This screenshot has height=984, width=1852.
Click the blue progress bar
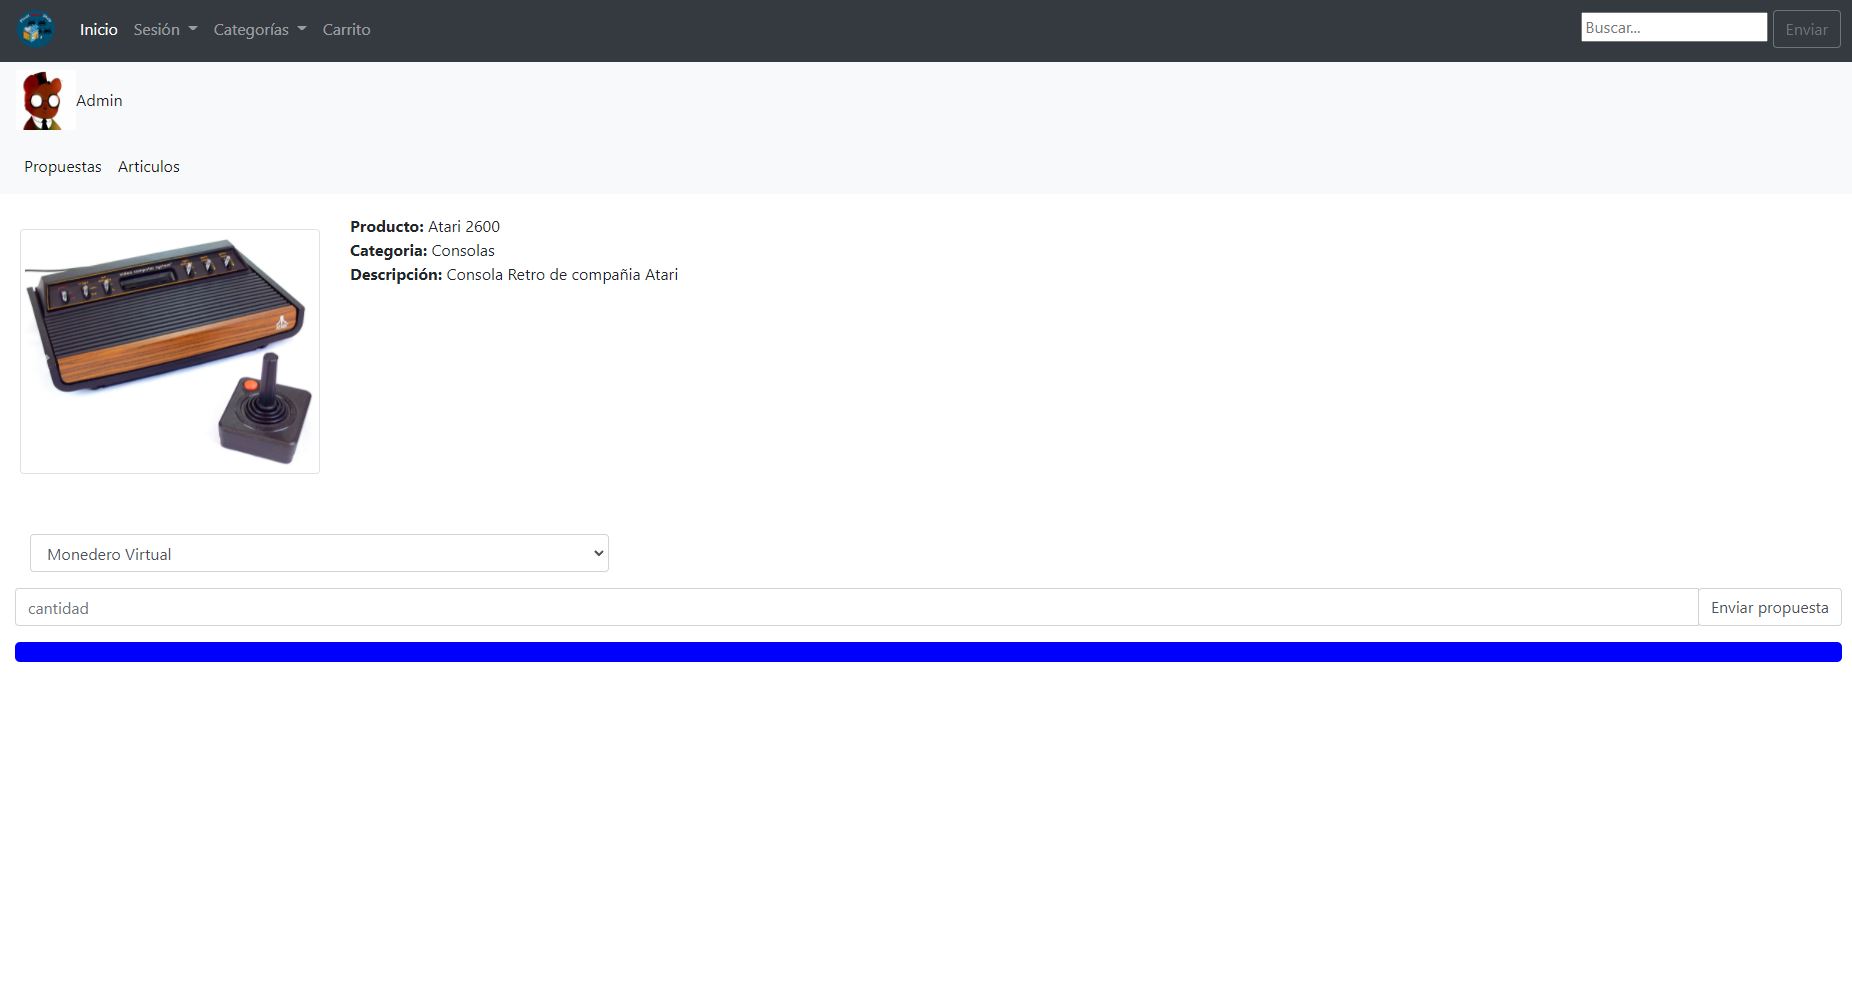[x=928, y=652]
